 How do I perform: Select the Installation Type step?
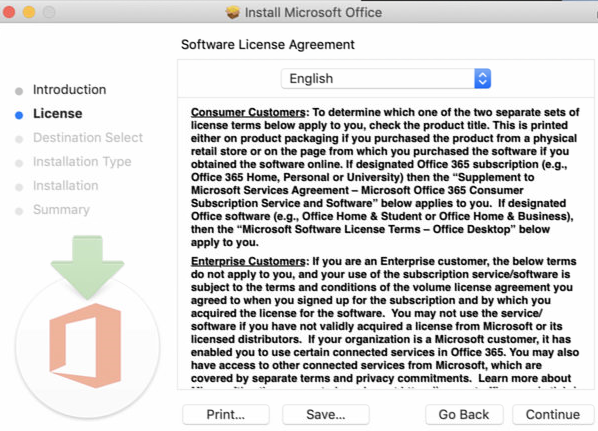82,162
